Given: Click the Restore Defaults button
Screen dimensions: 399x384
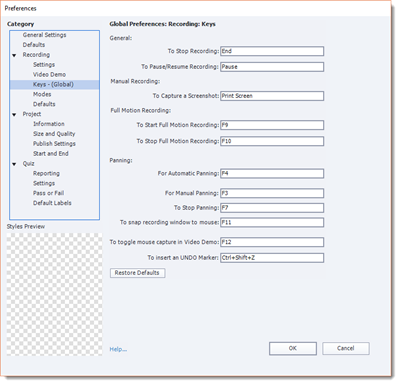Looking at the screenshot, I should 137,273.
